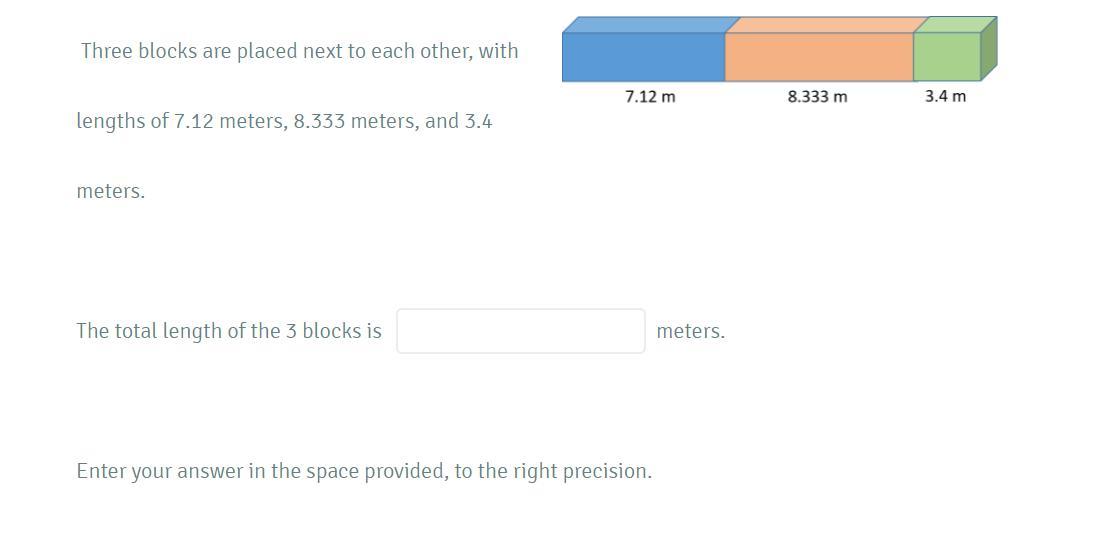Click "3.4" at the end of the second line
1110x543 pixels.
click(478, 121)
